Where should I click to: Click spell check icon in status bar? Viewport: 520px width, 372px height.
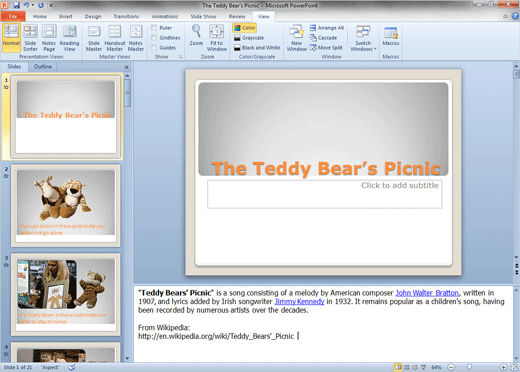pos(72,367)
